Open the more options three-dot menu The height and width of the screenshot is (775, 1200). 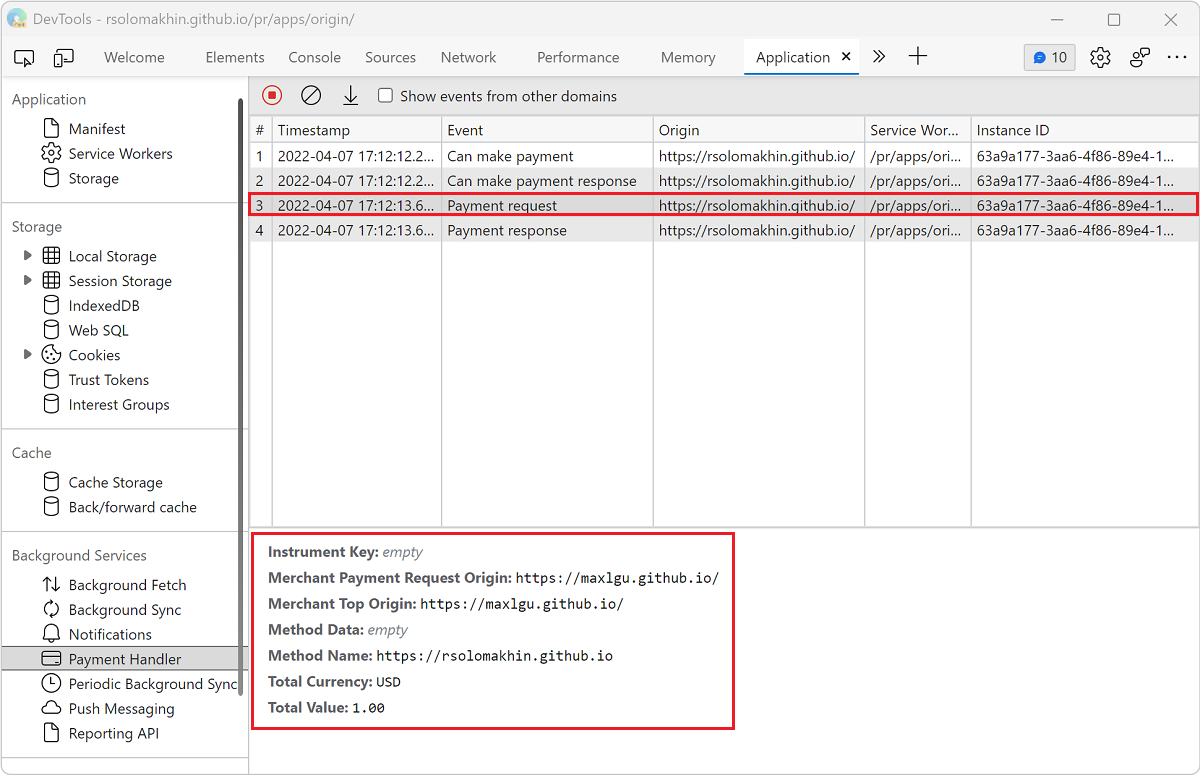1176,57
